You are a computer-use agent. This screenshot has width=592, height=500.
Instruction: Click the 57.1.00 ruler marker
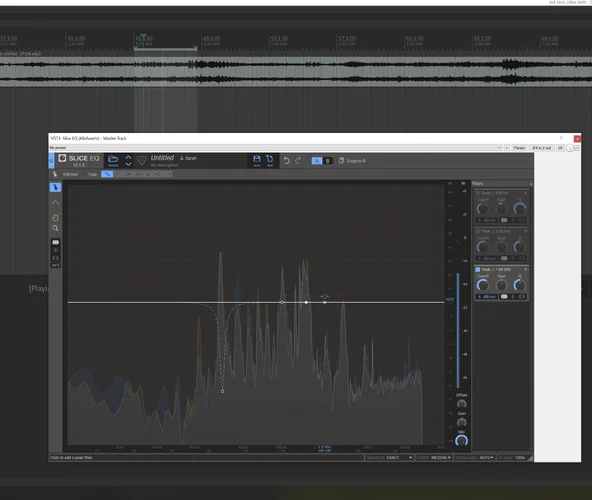coord(347,39)
